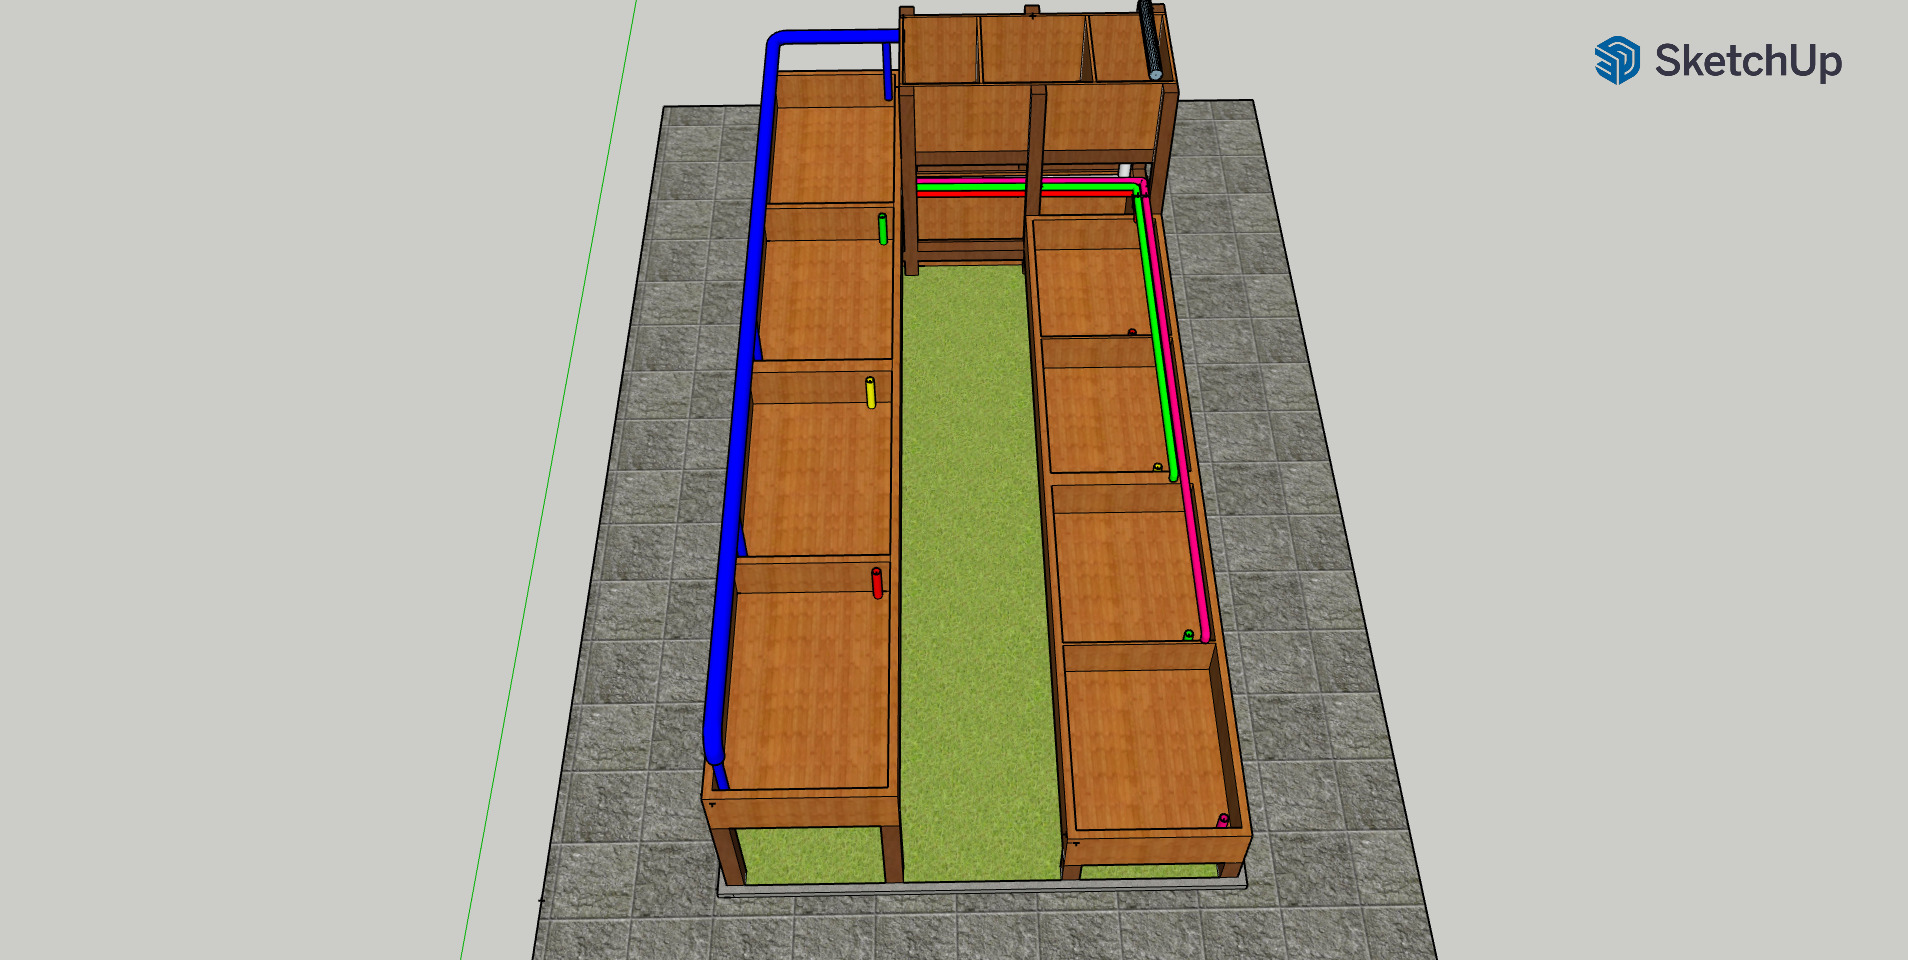Viewport: 1908px width, 960px height.
Task: Click the small white pipe stub
Action: 1125,170
